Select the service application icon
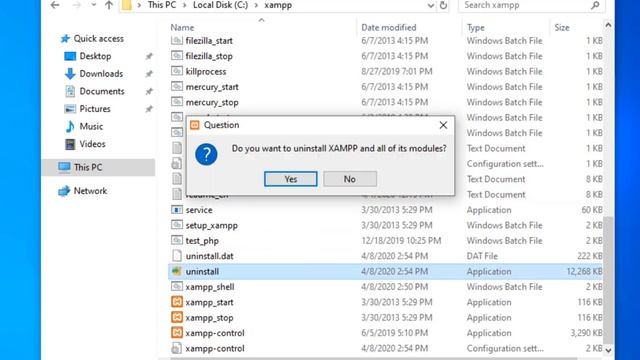The height and width of the screenshot is (360, 640). coord(177,210)
